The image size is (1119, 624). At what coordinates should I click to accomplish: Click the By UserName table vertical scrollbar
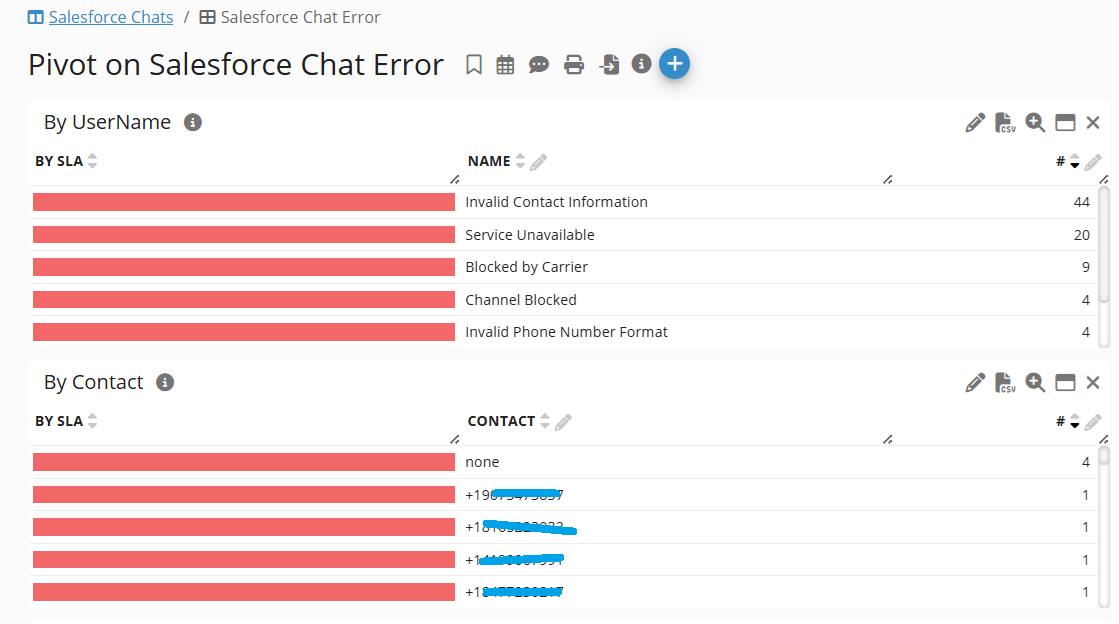pos(1104,245)
